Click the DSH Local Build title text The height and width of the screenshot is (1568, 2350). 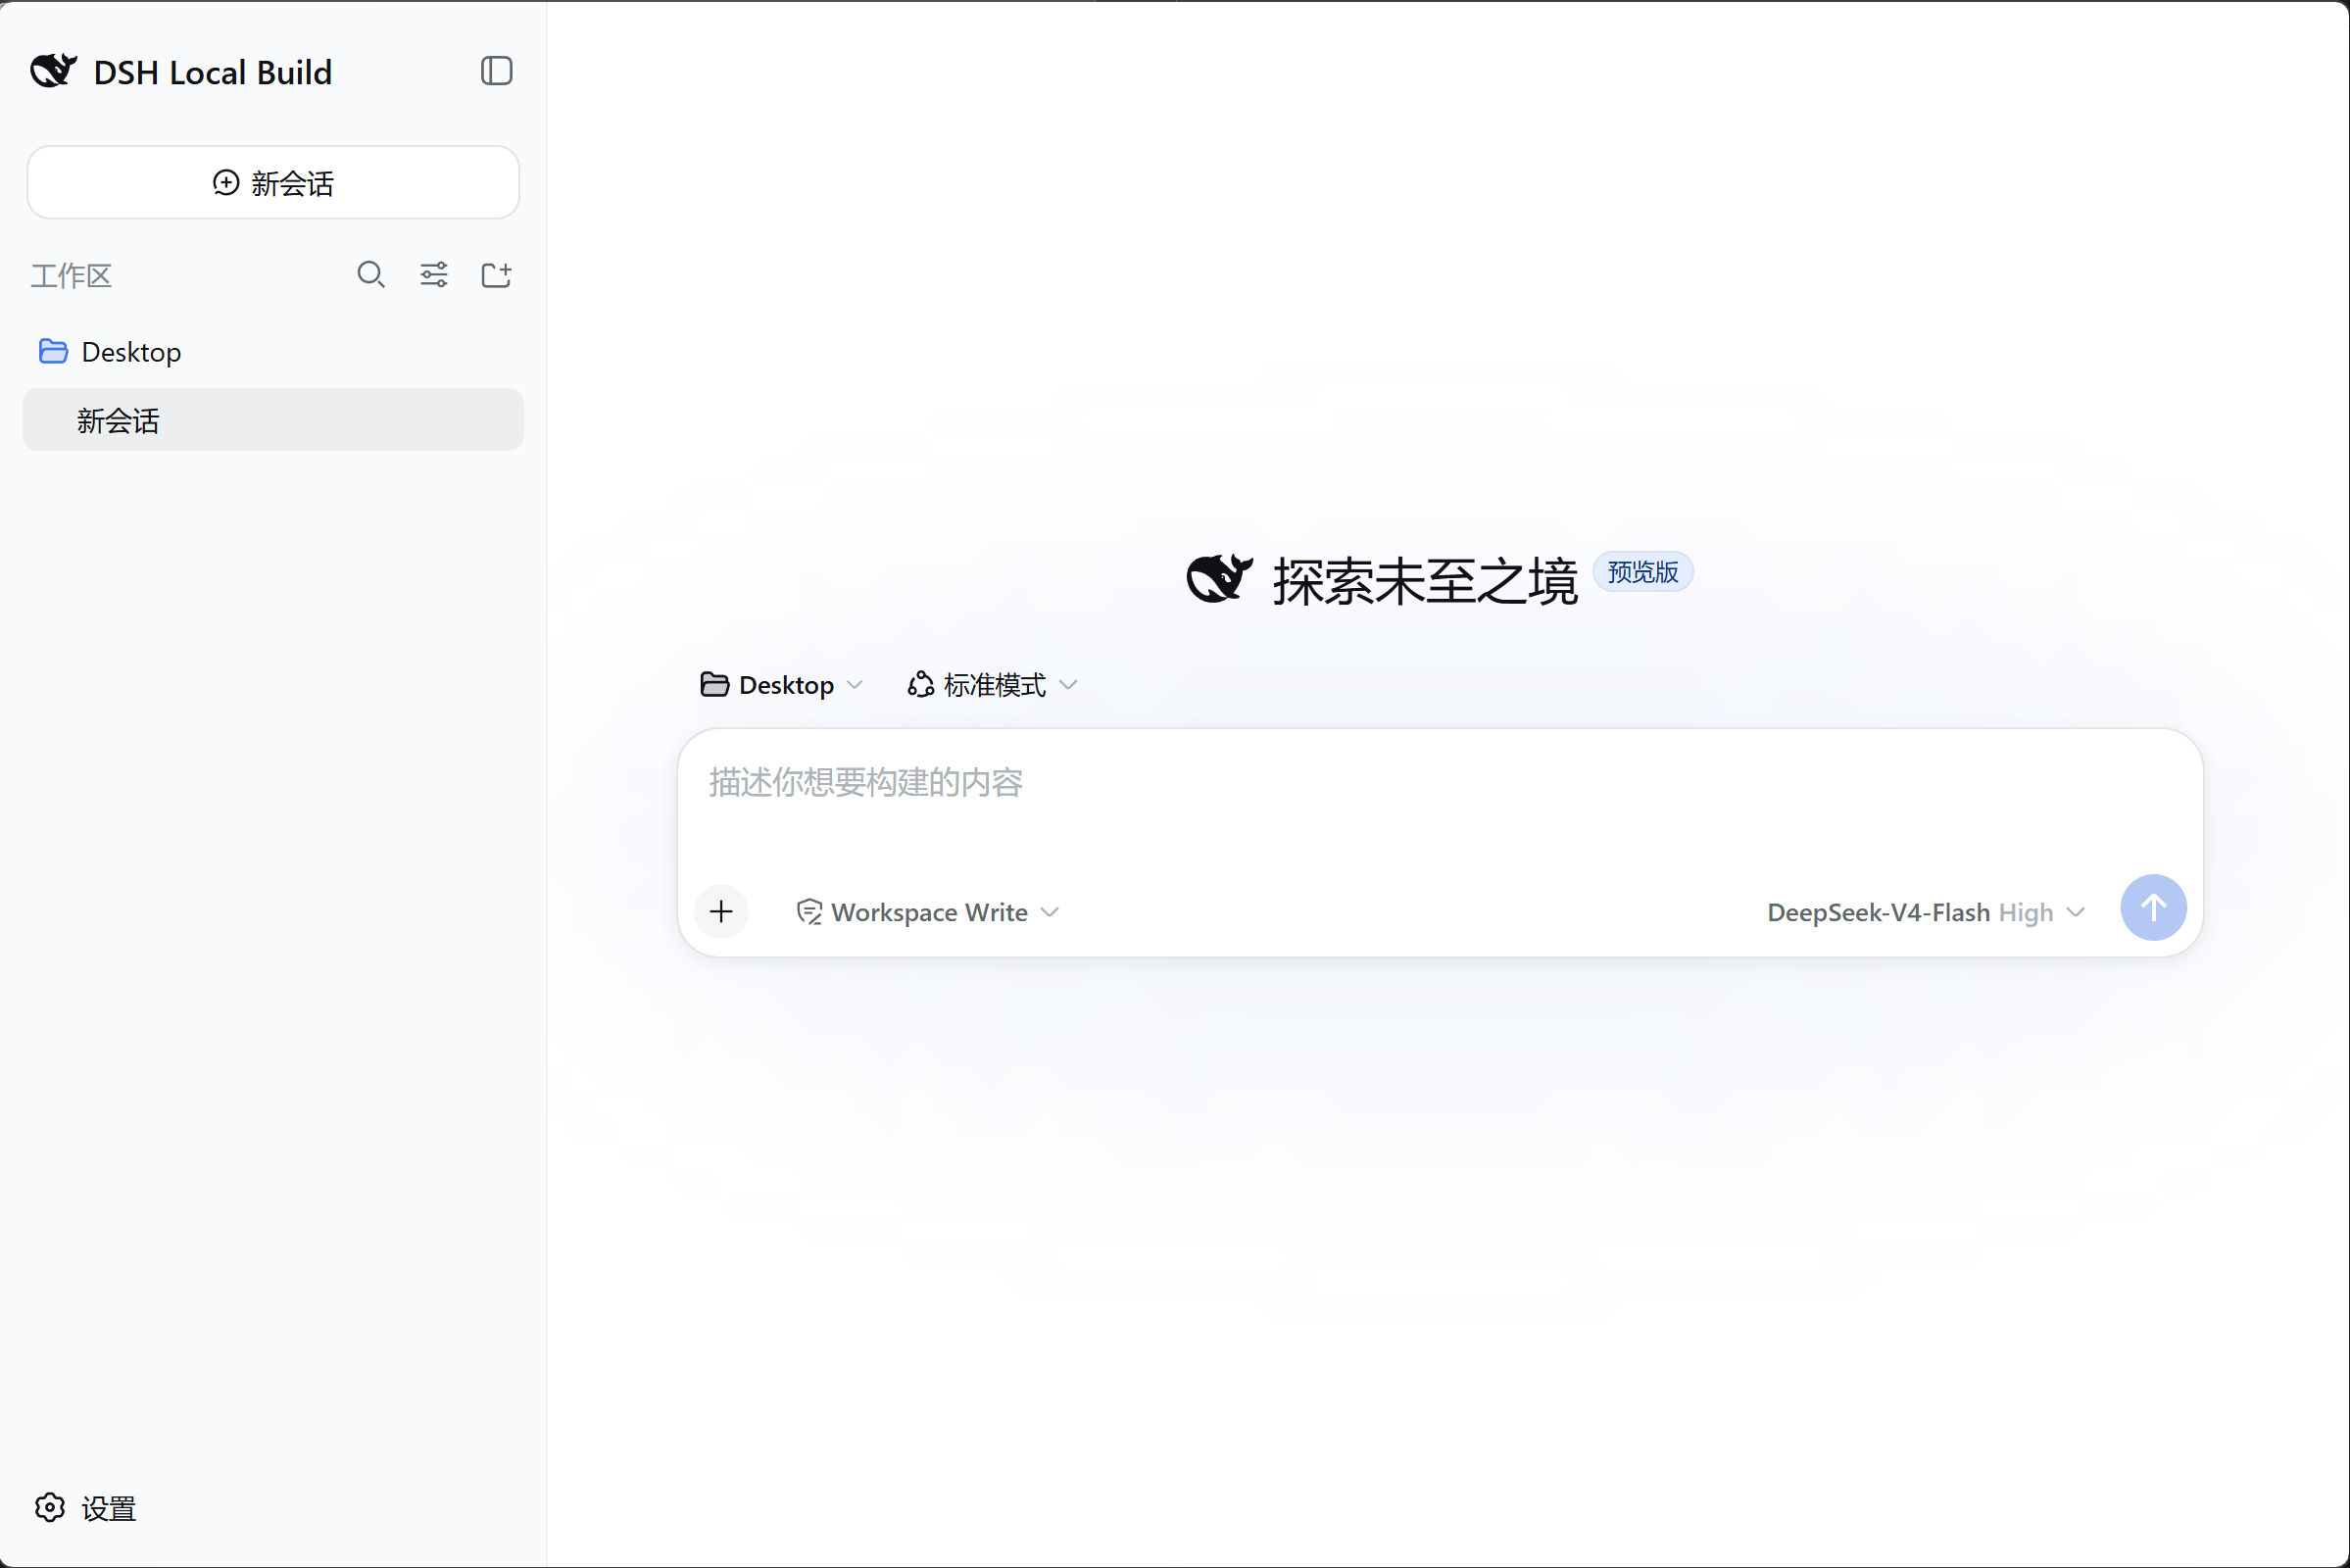click(x=213, y=72)
